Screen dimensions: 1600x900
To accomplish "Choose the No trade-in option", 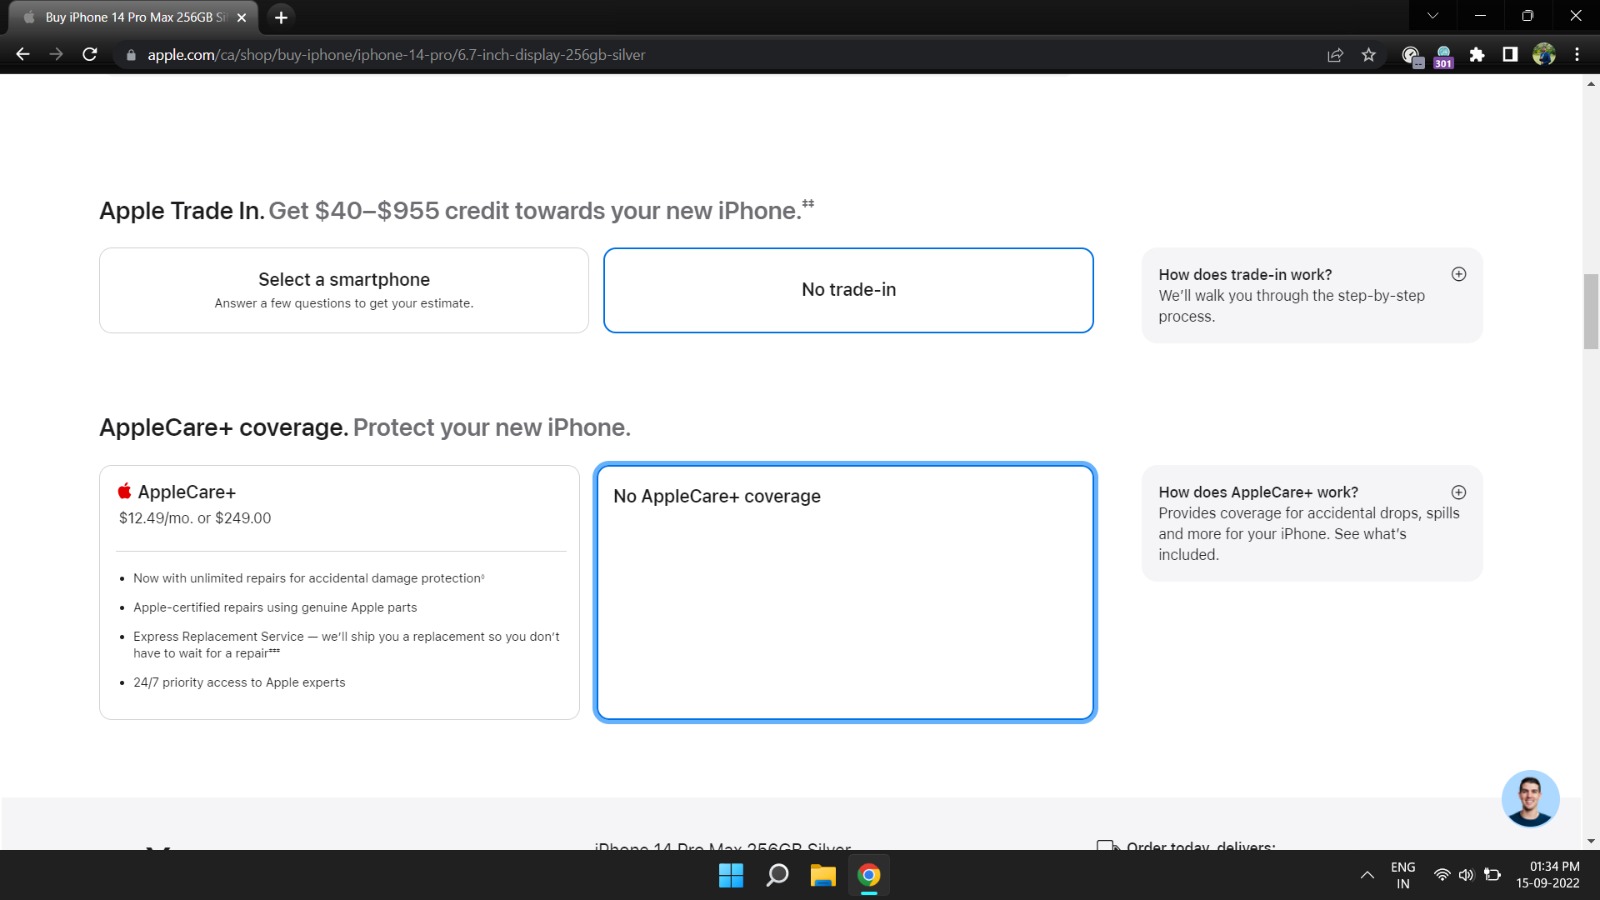I will click(x=848, y=290).
